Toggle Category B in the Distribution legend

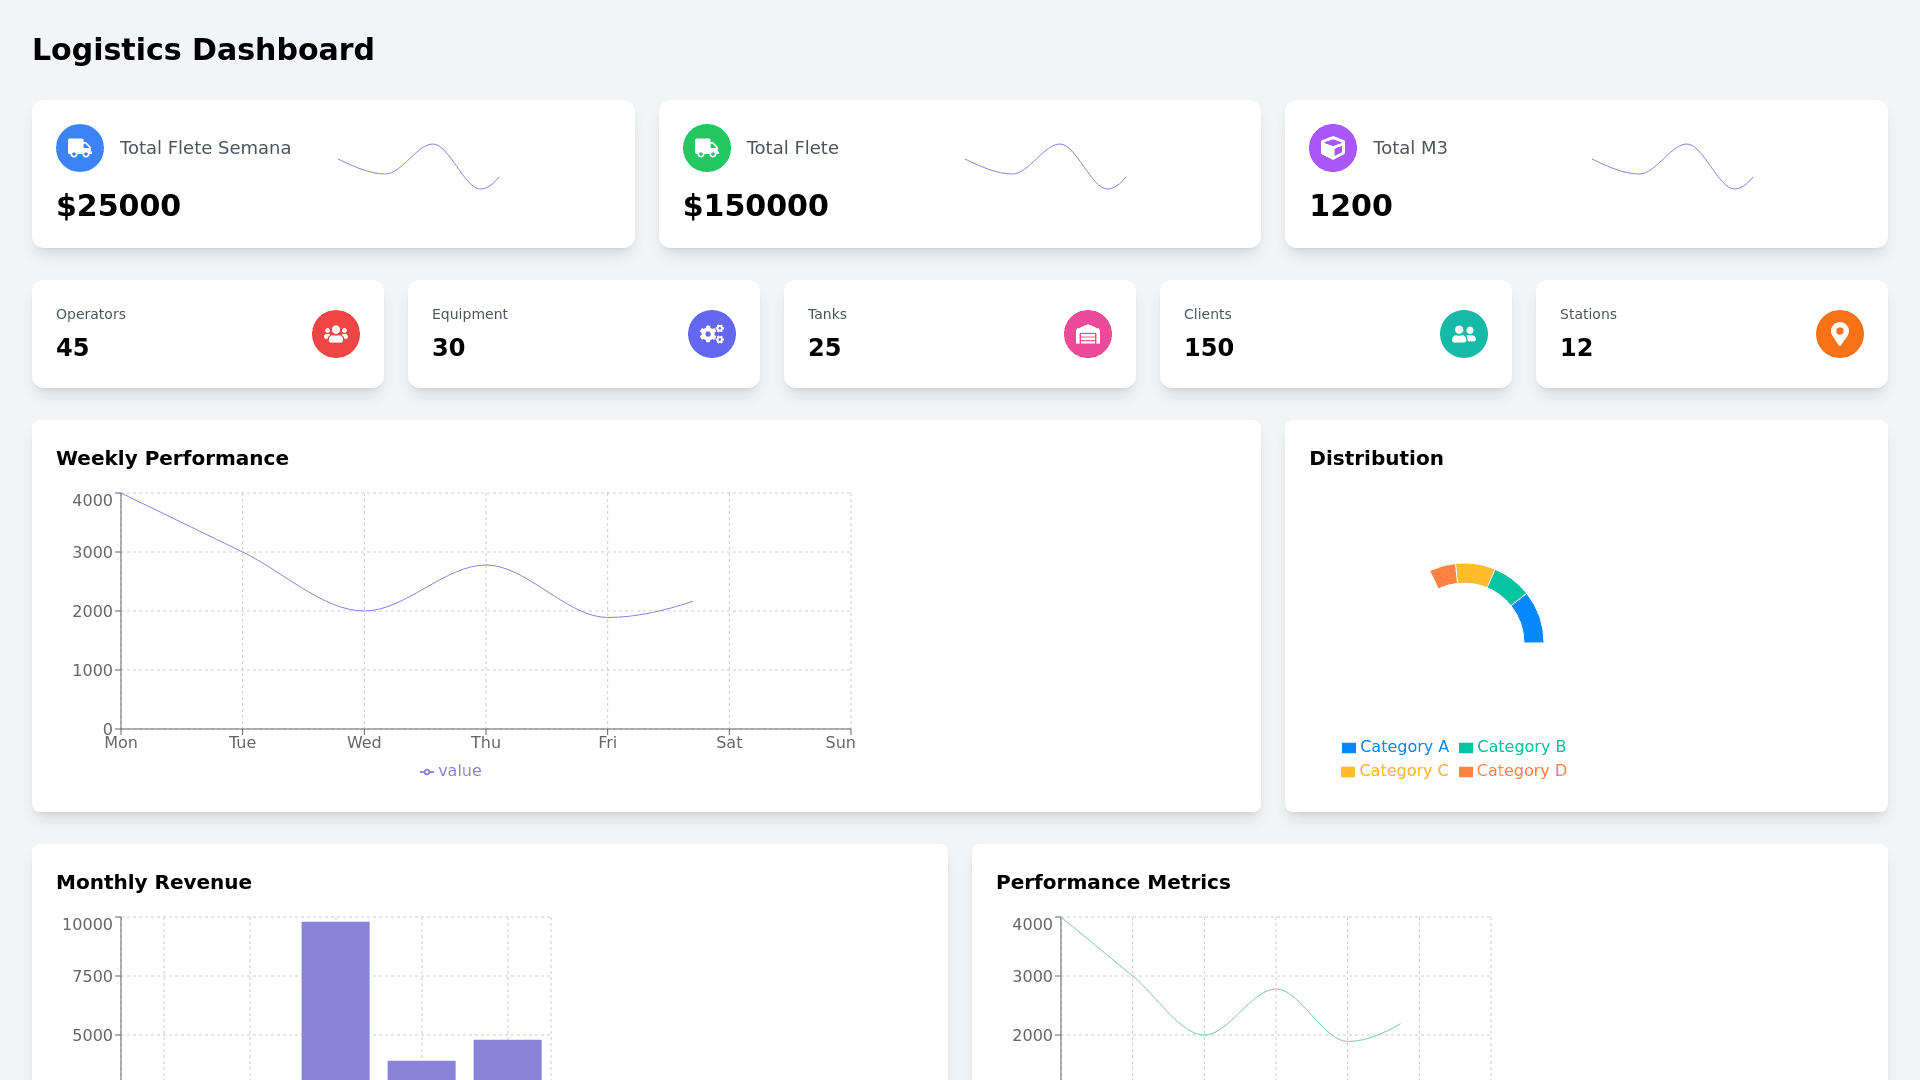click(x=1512, y=747)
